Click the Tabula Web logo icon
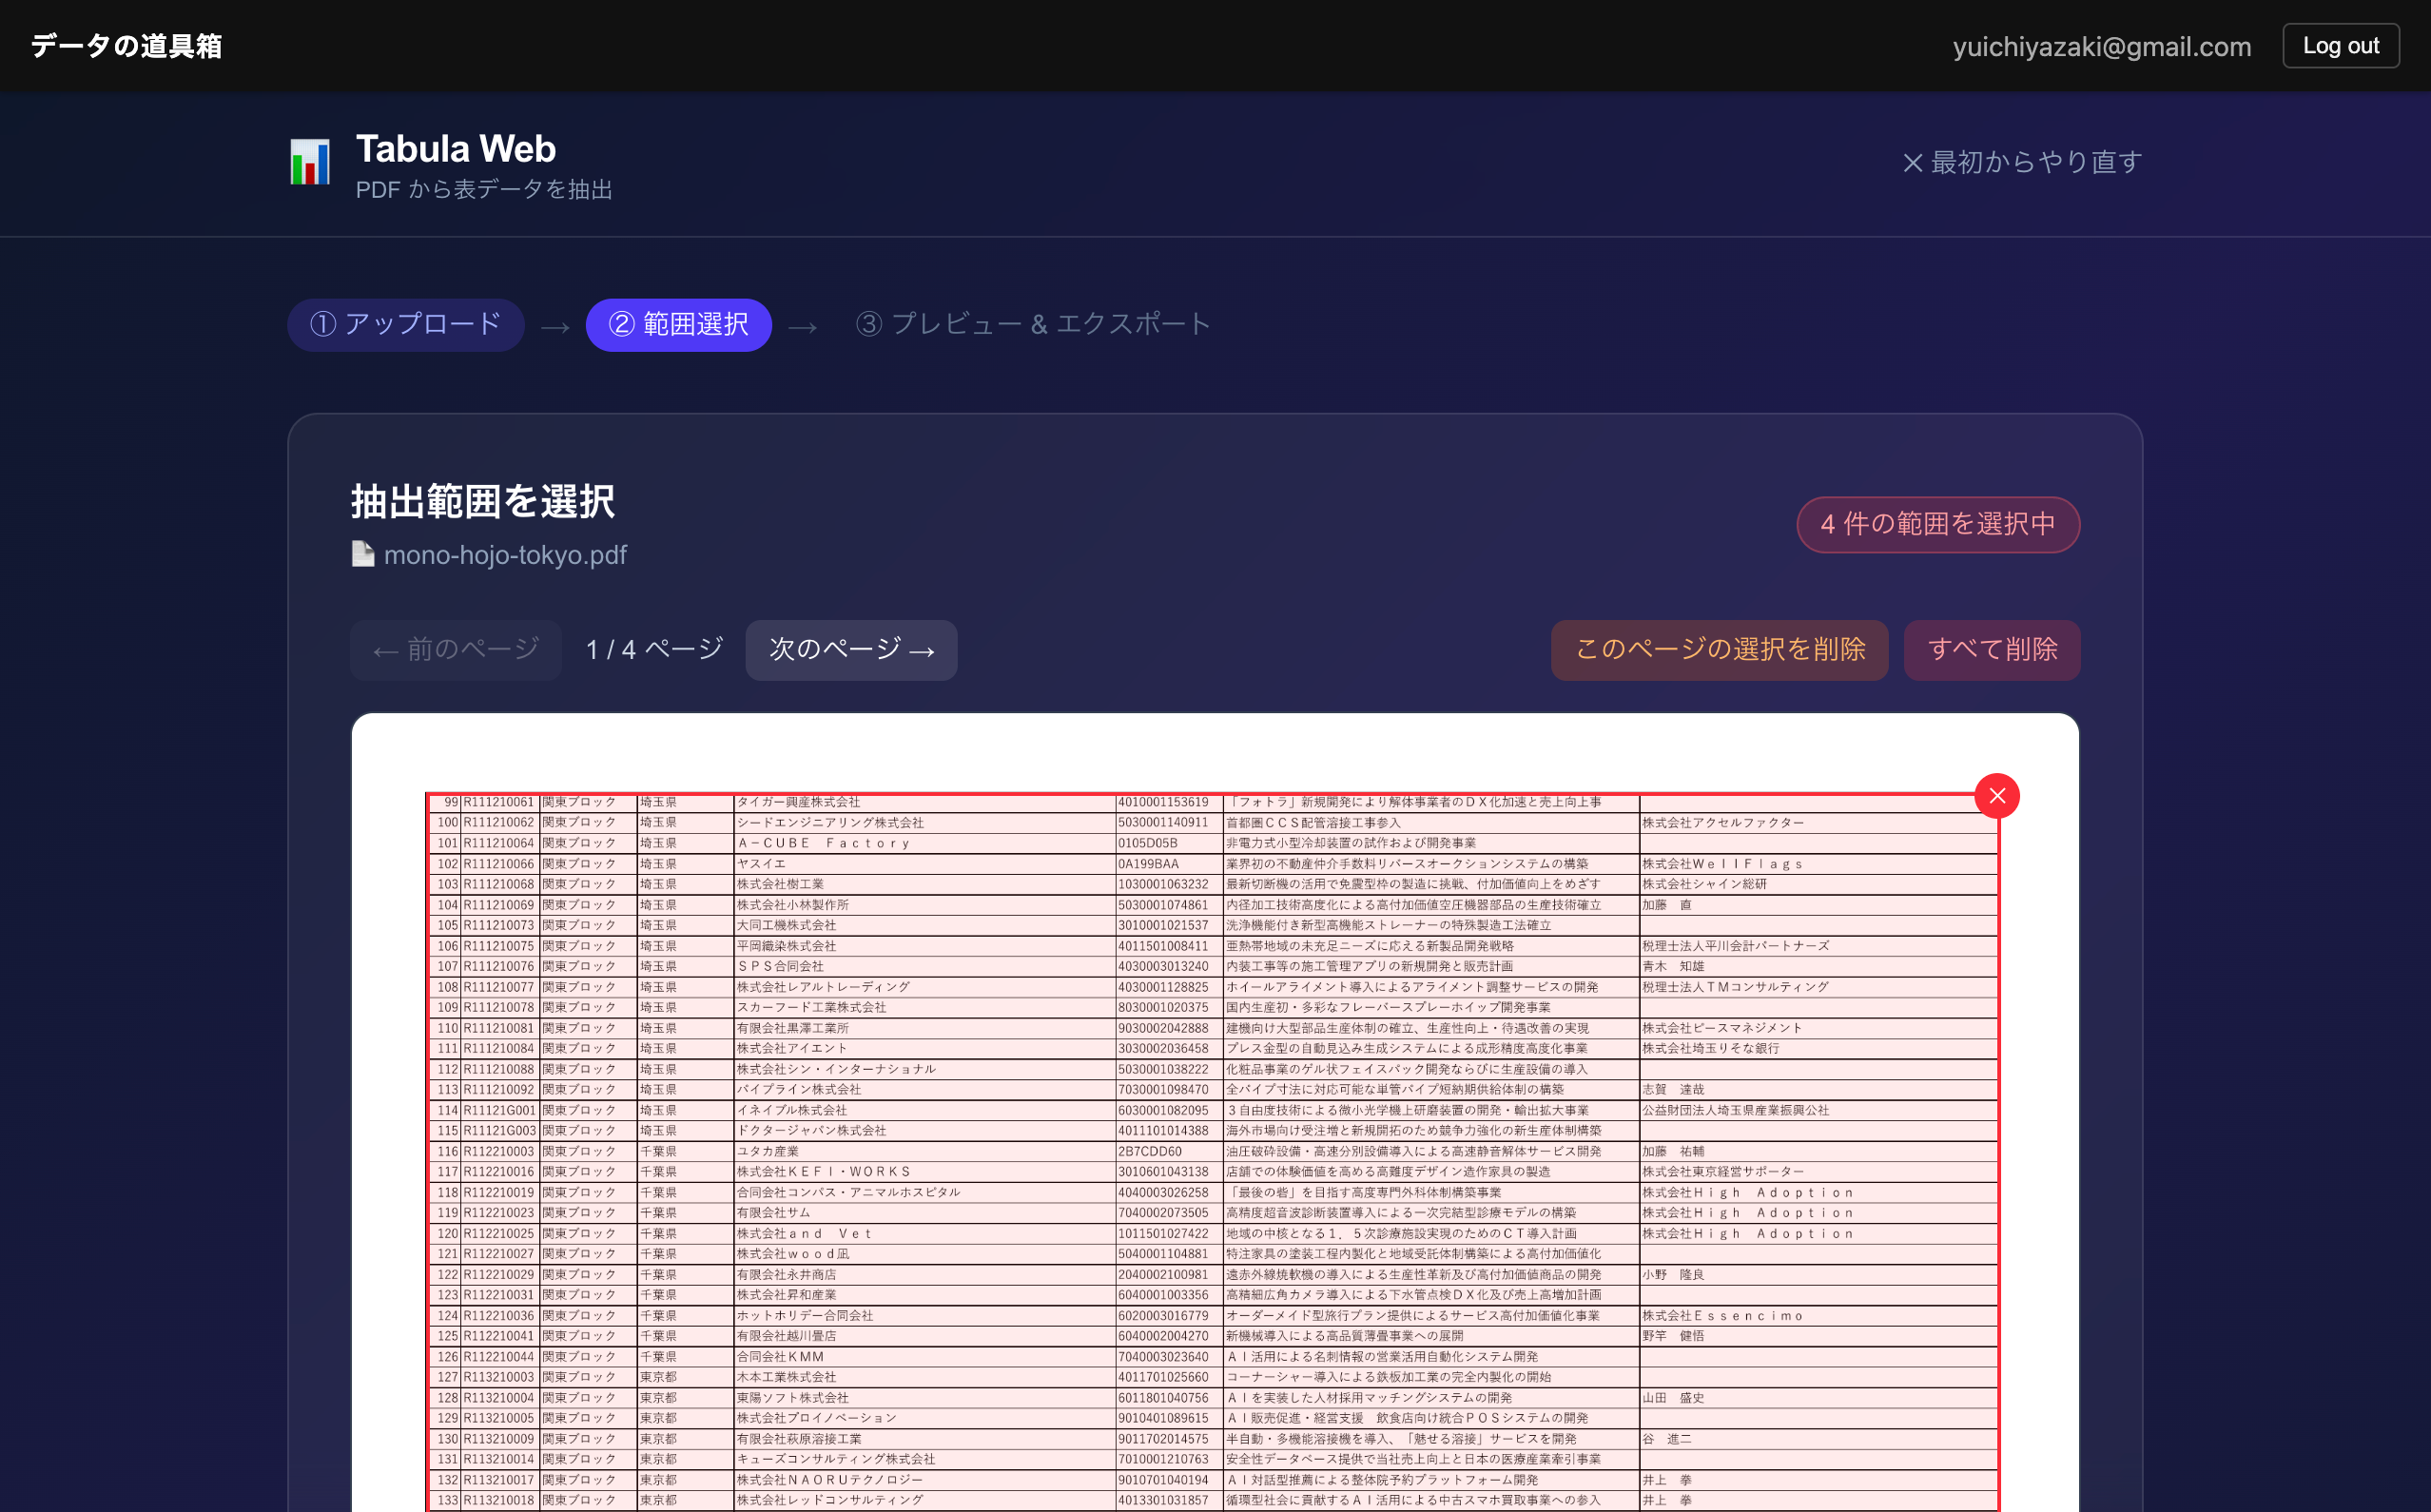This screenshot has width=2431, height=1512. [309, 163]
